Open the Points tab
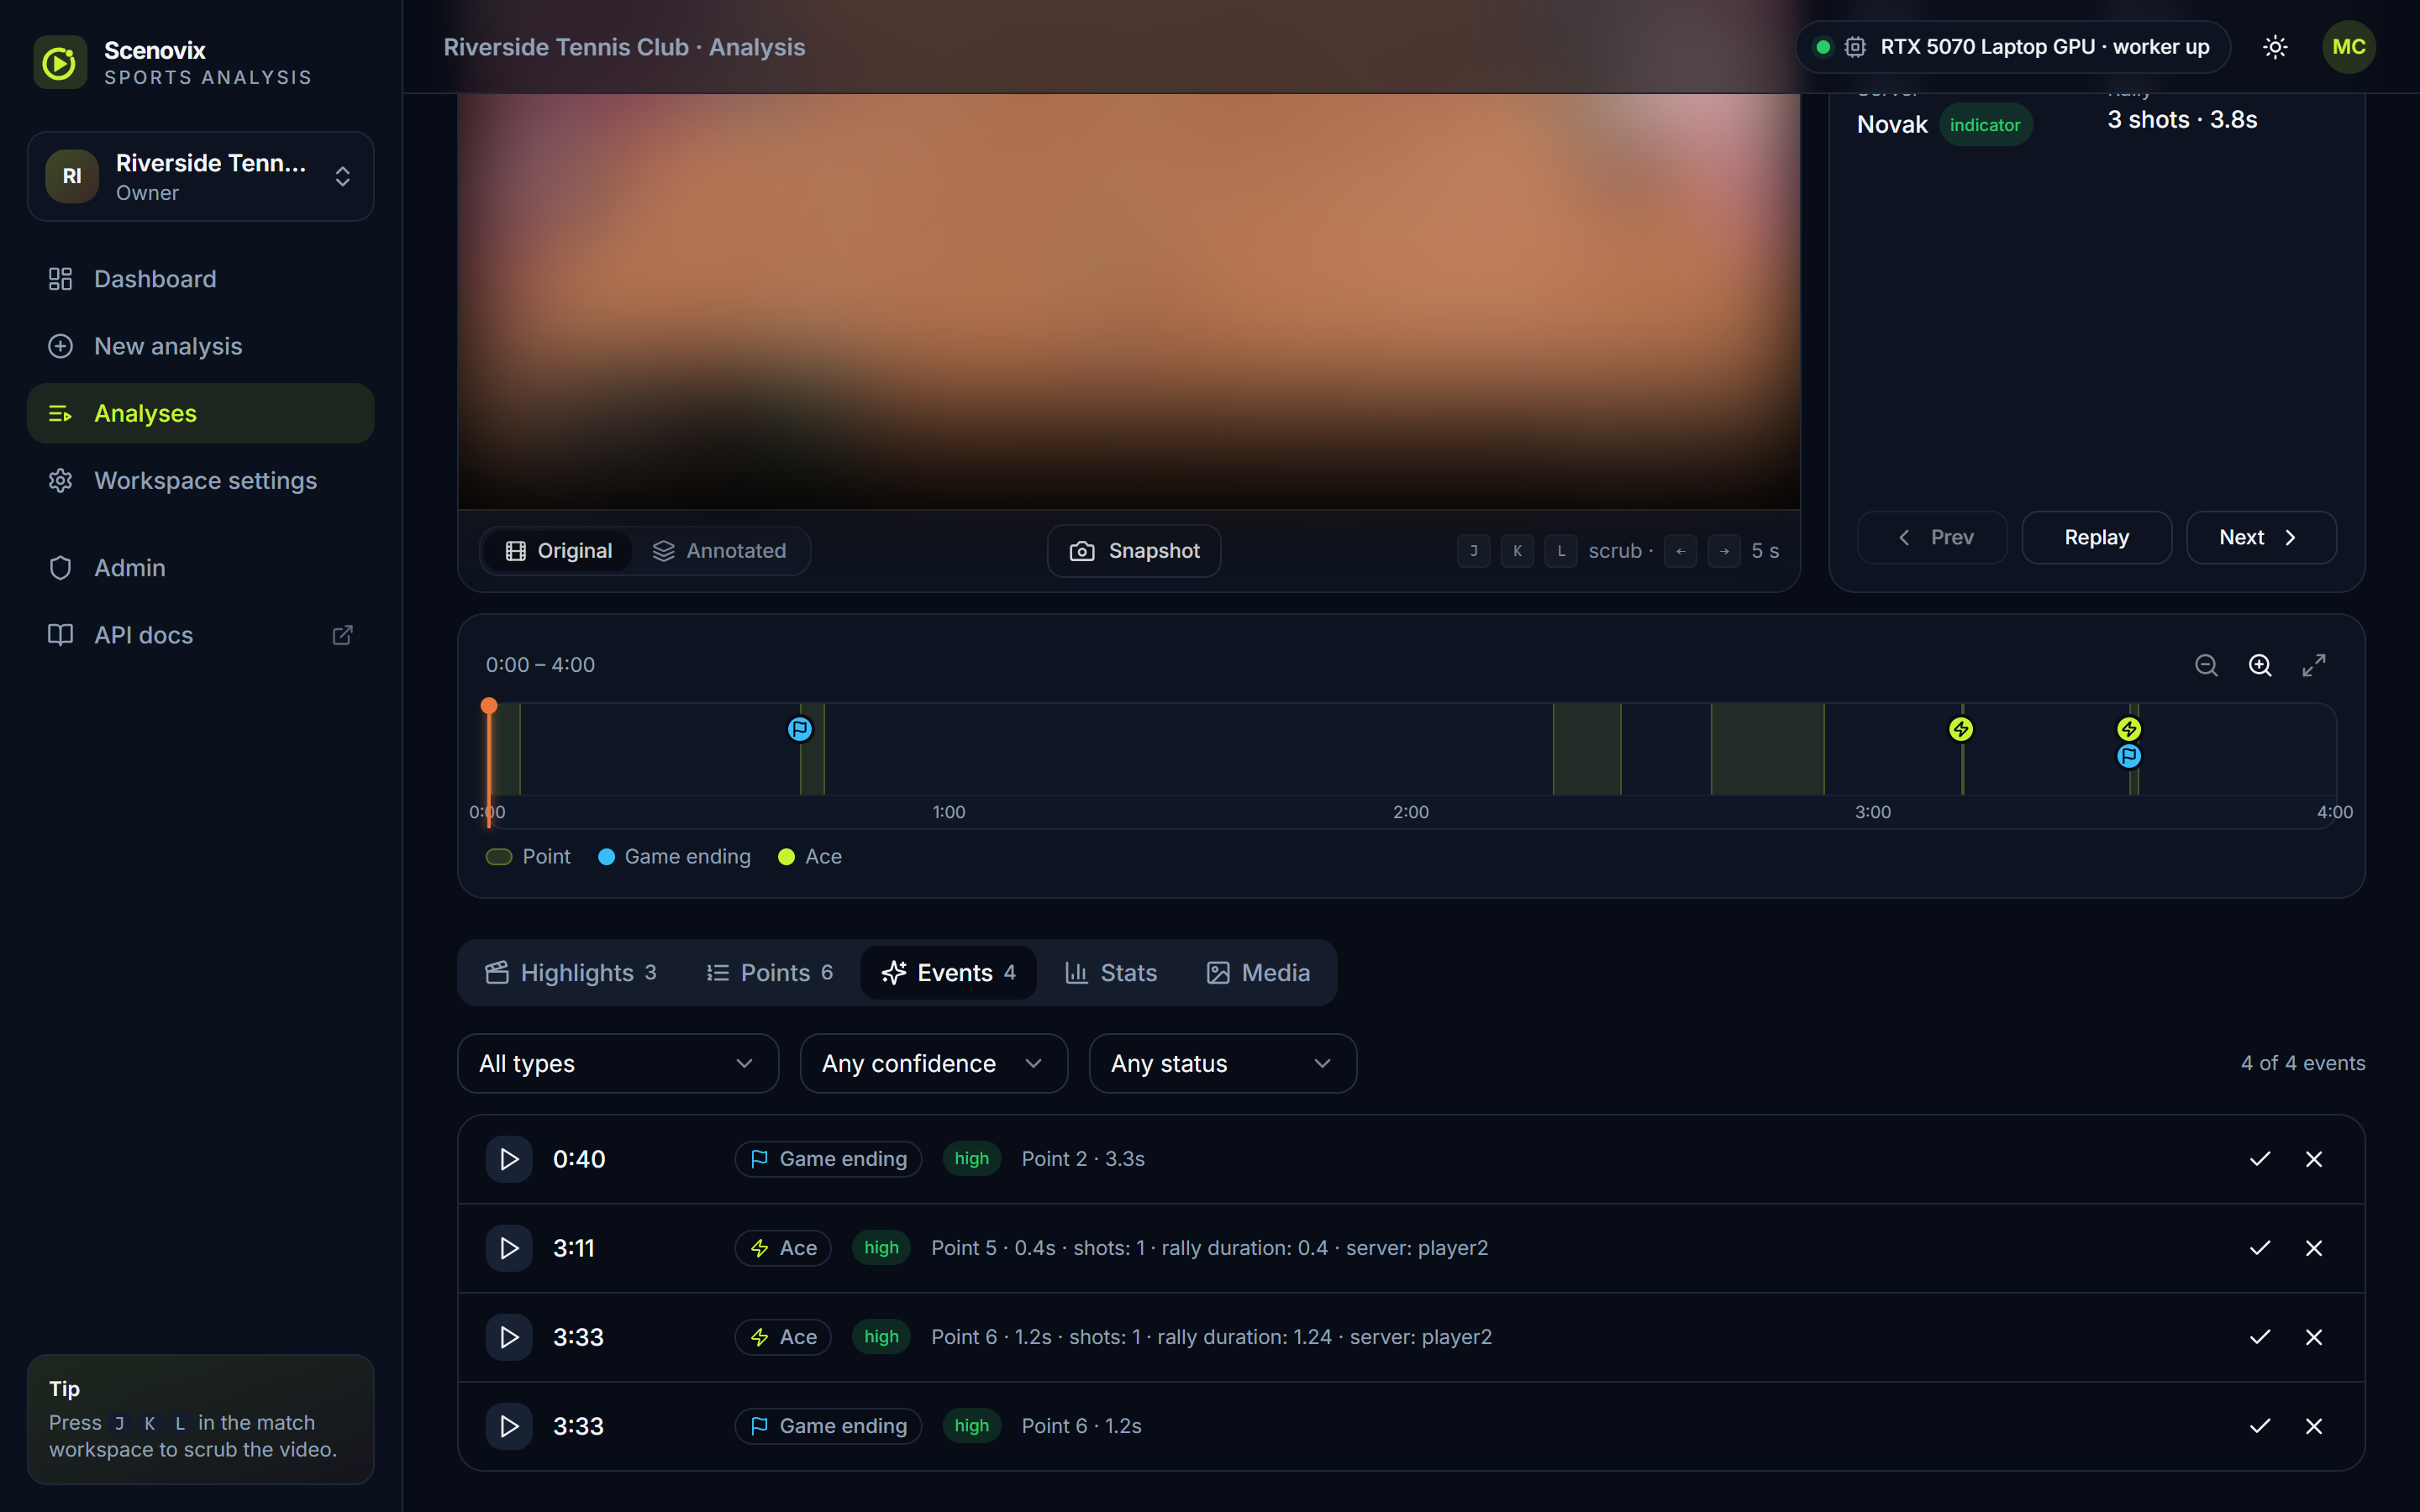This screenshot has height=1512, width=2420. 769,973
